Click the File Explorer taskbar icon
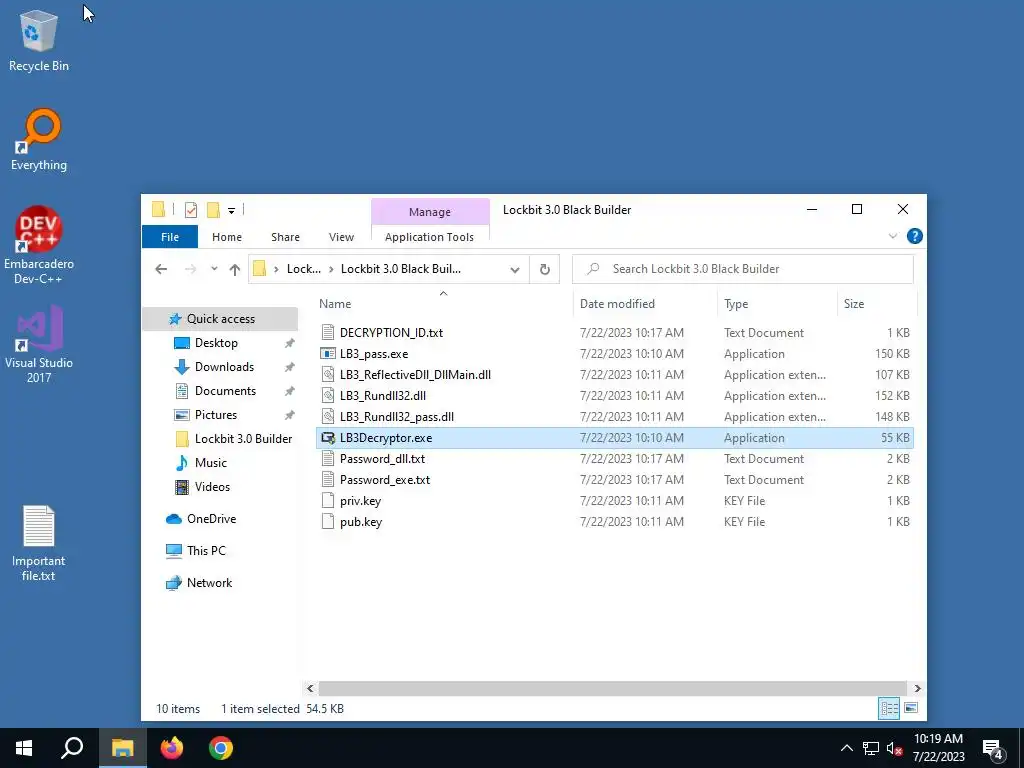Image resolution: width=1024 pixels, height=768 pixels. 122,748
